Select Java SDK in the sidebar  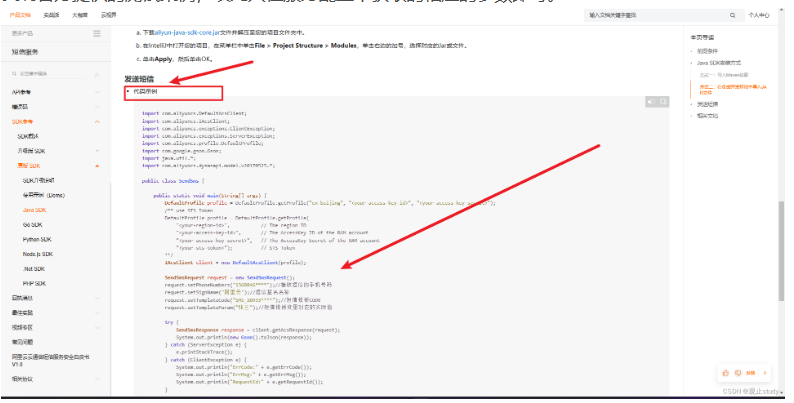coord(34,210)
